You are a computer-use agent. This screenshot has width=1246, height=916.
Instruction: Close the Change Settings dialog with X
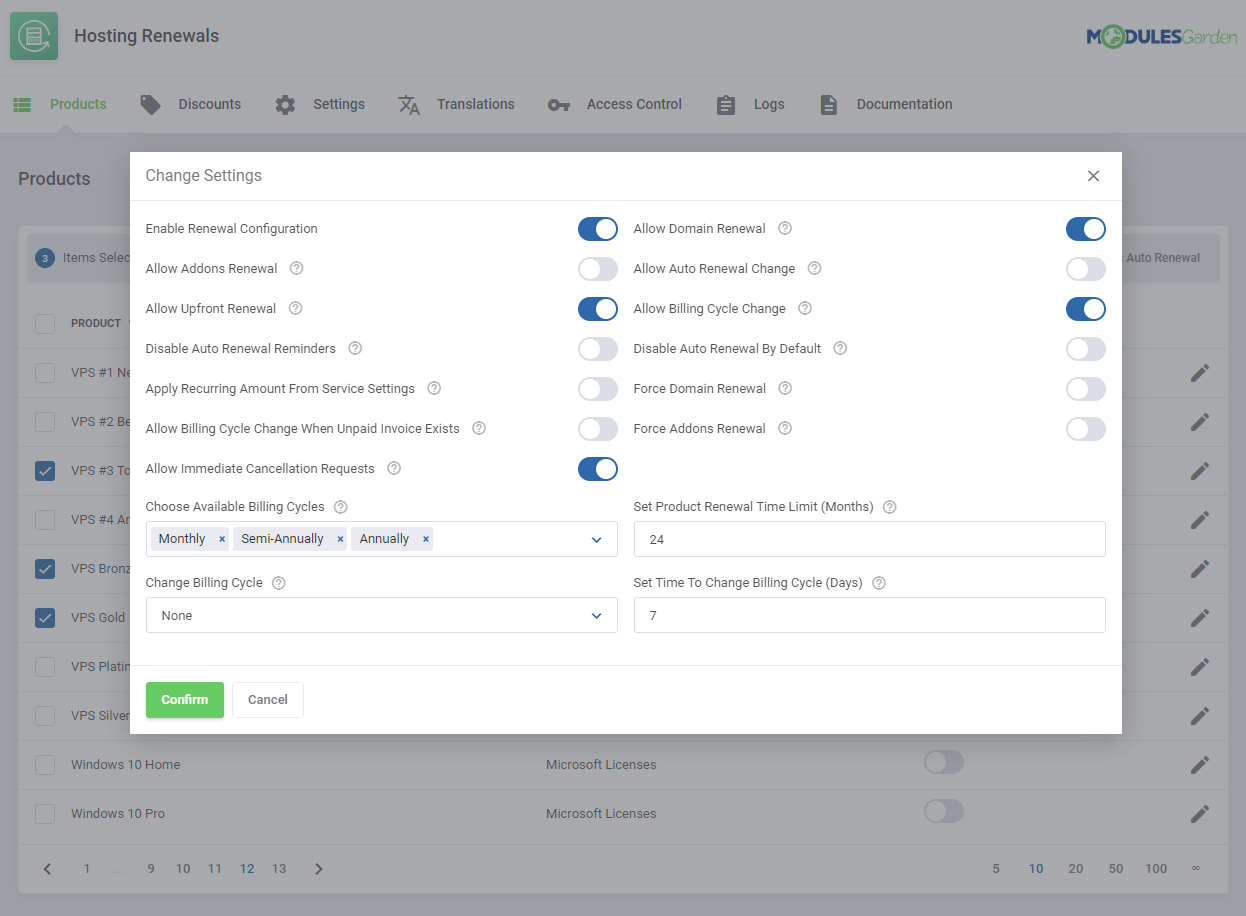click(x=1093, y=176)
